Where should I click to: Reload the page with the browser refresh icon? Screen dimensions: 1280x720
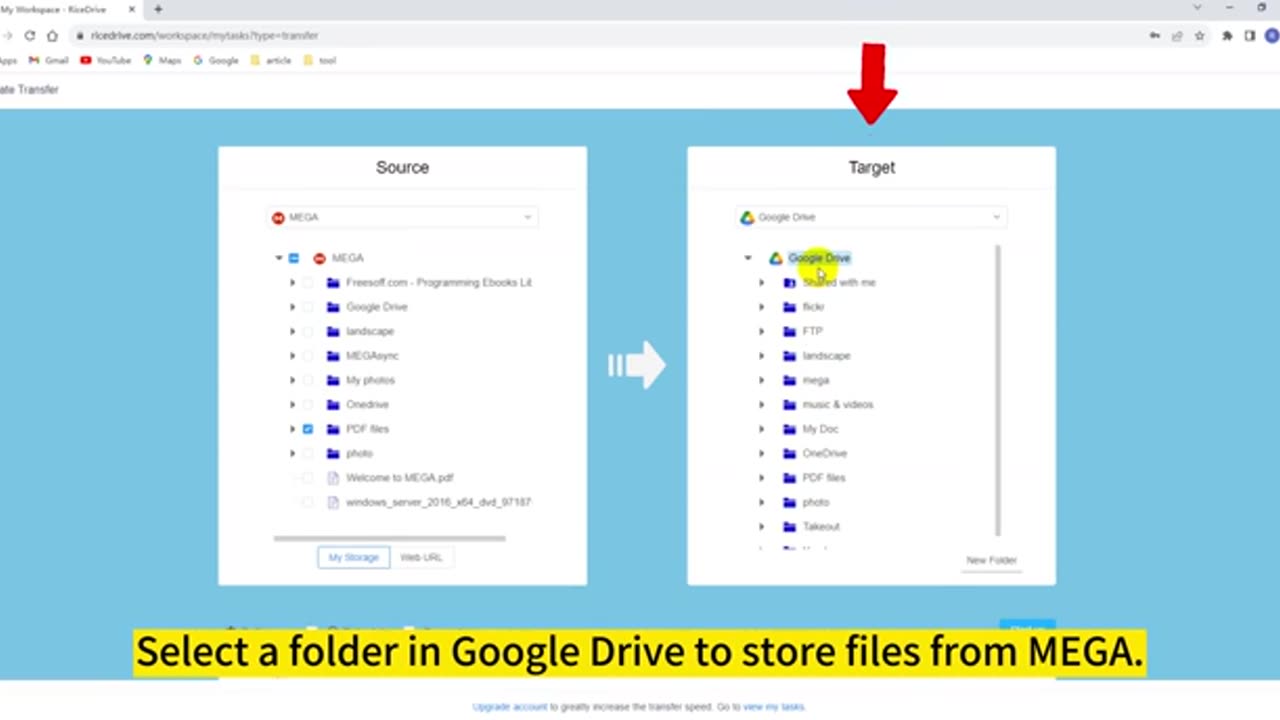coord(29,35)
